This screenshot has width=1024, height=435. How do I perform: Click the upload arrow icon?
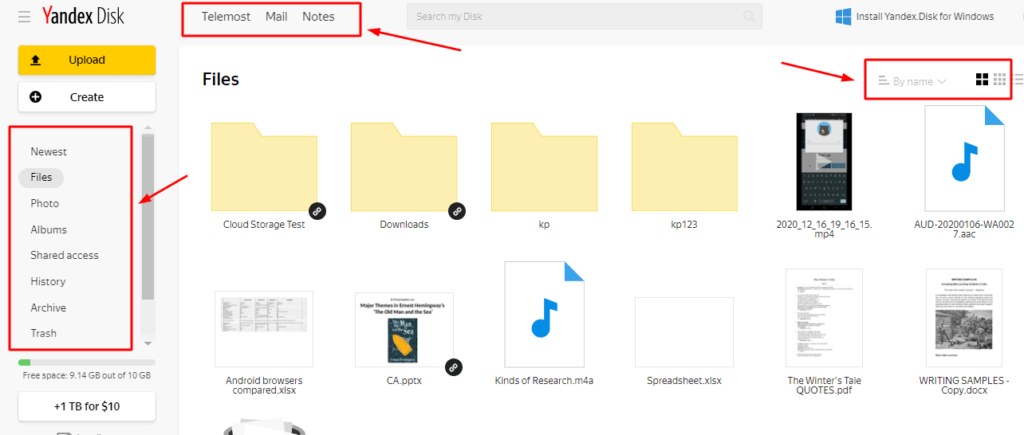pyautogui.click(x=36, y=60)
